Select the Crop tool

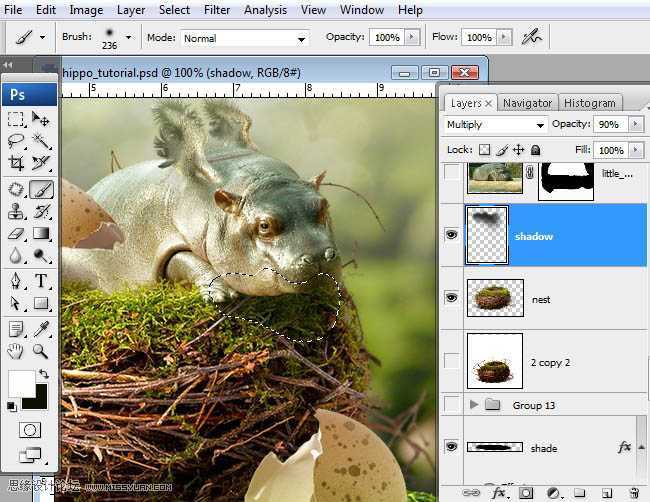coord(17,163)
